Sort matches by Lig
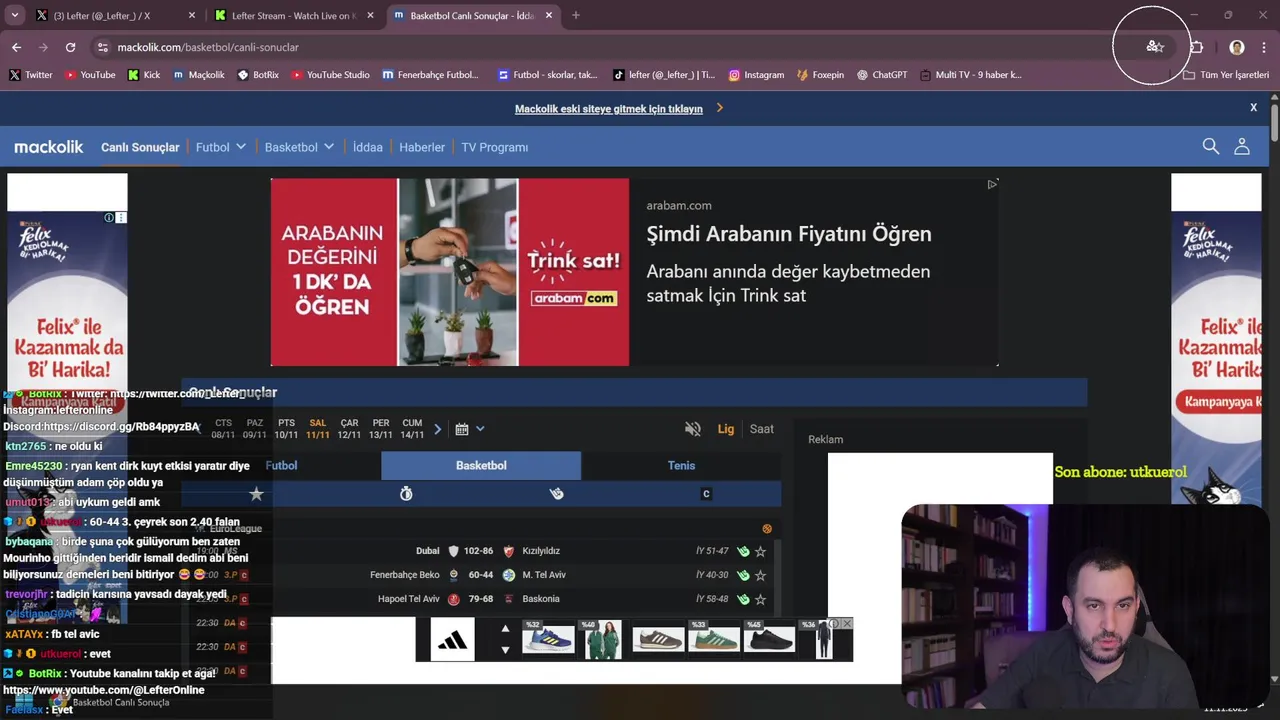 tap(726, 429)
